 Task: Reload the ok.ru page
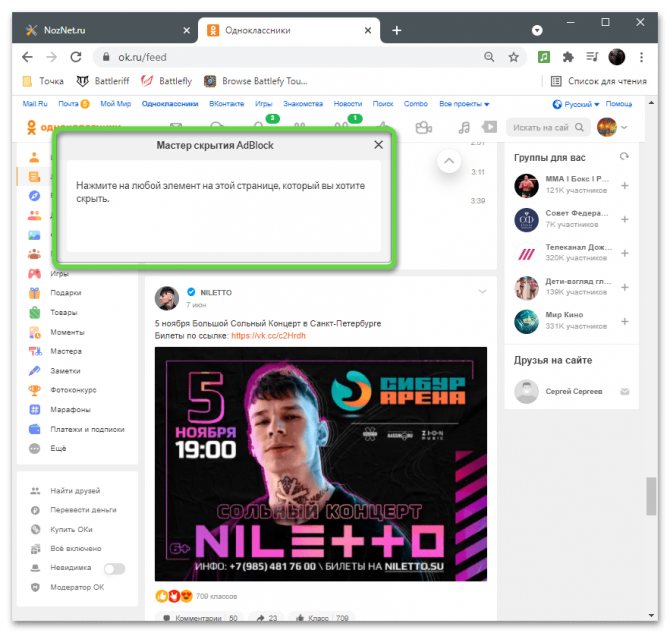point(76,57)
